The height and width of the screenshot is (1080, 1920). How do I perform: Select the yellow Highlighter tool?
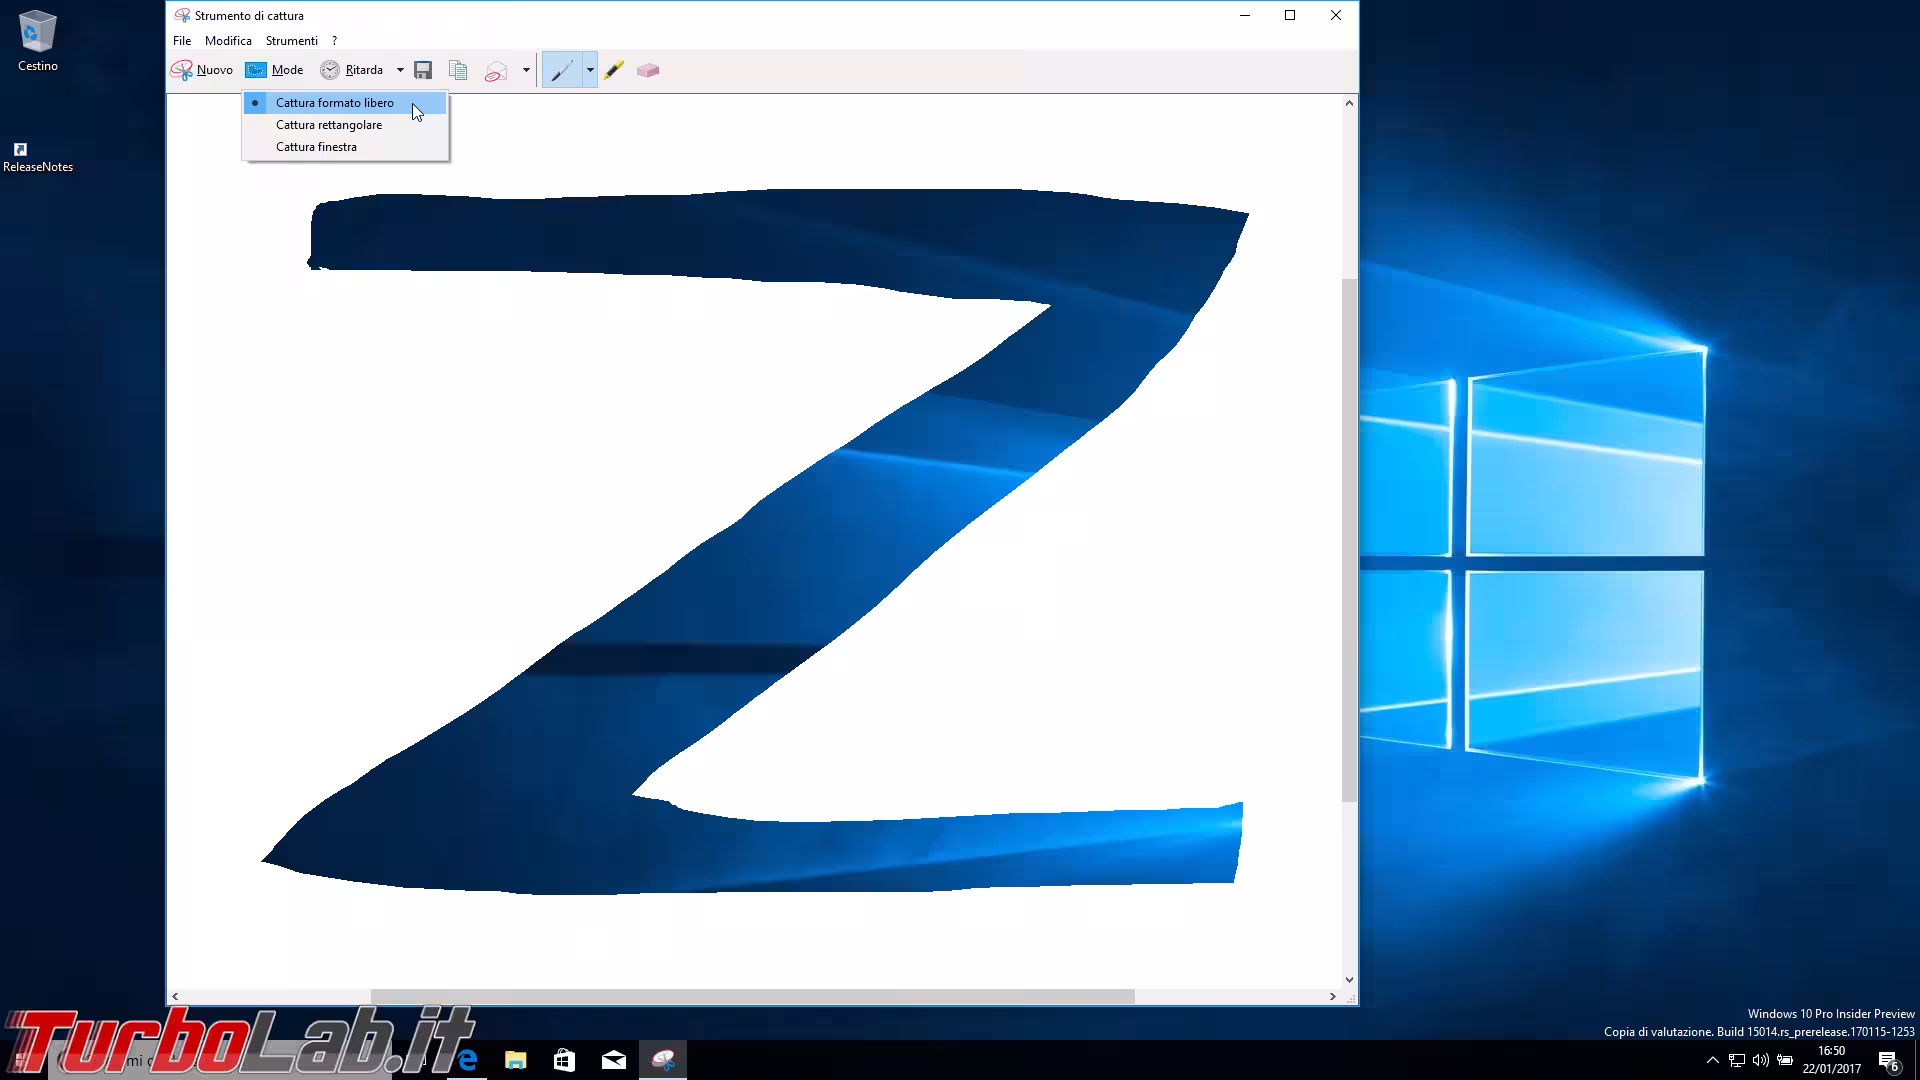(x=614, y=70)
